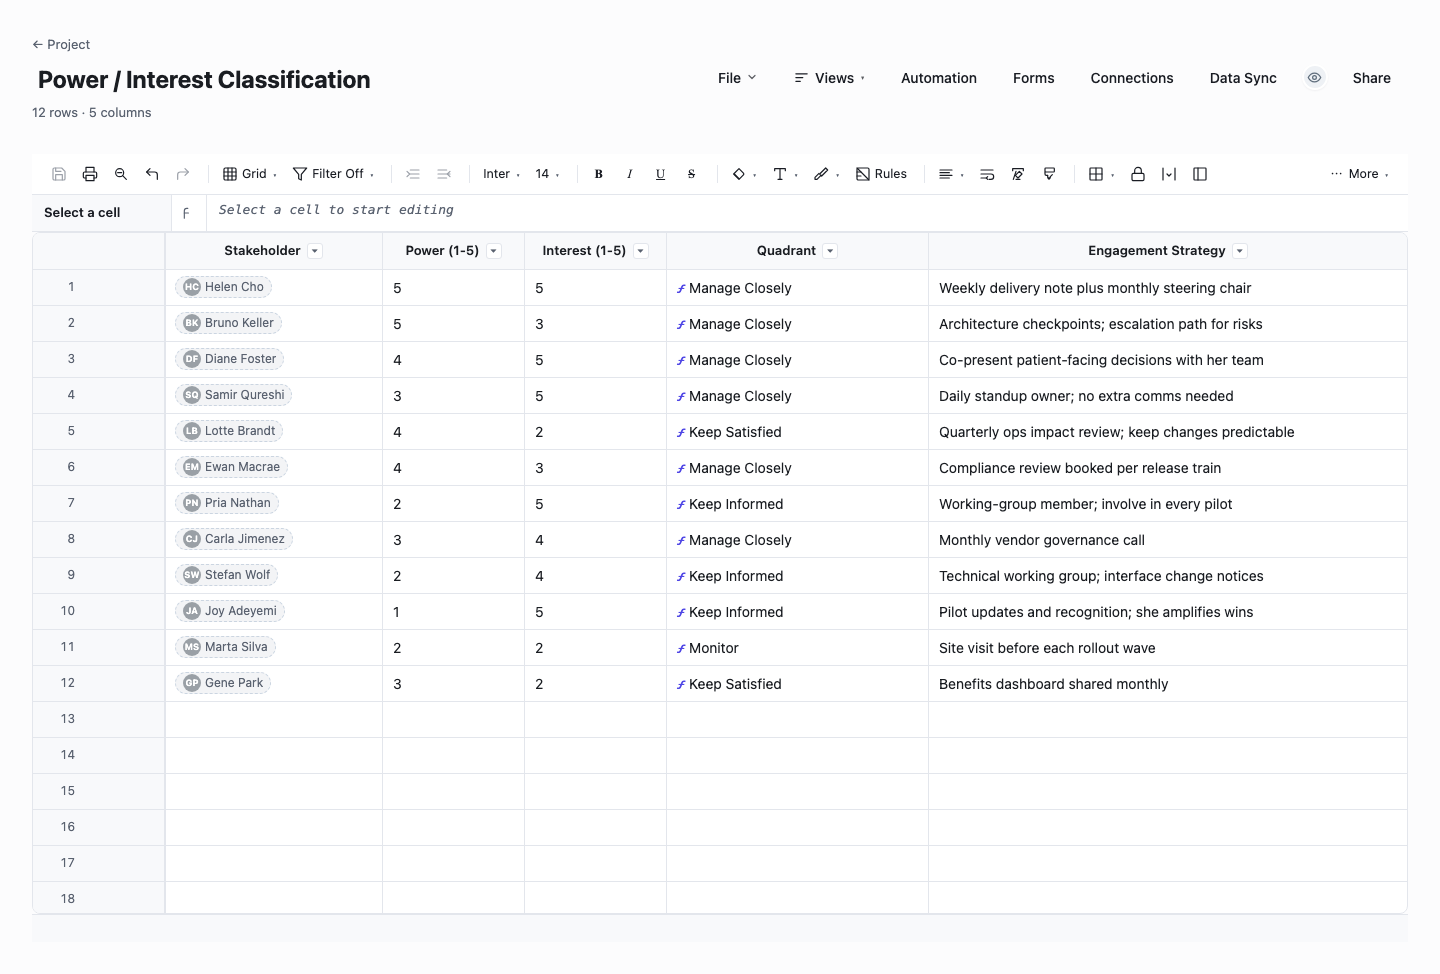1440x974 pixels.
Task: Click the formula bar input field
Action: point(807,211)
